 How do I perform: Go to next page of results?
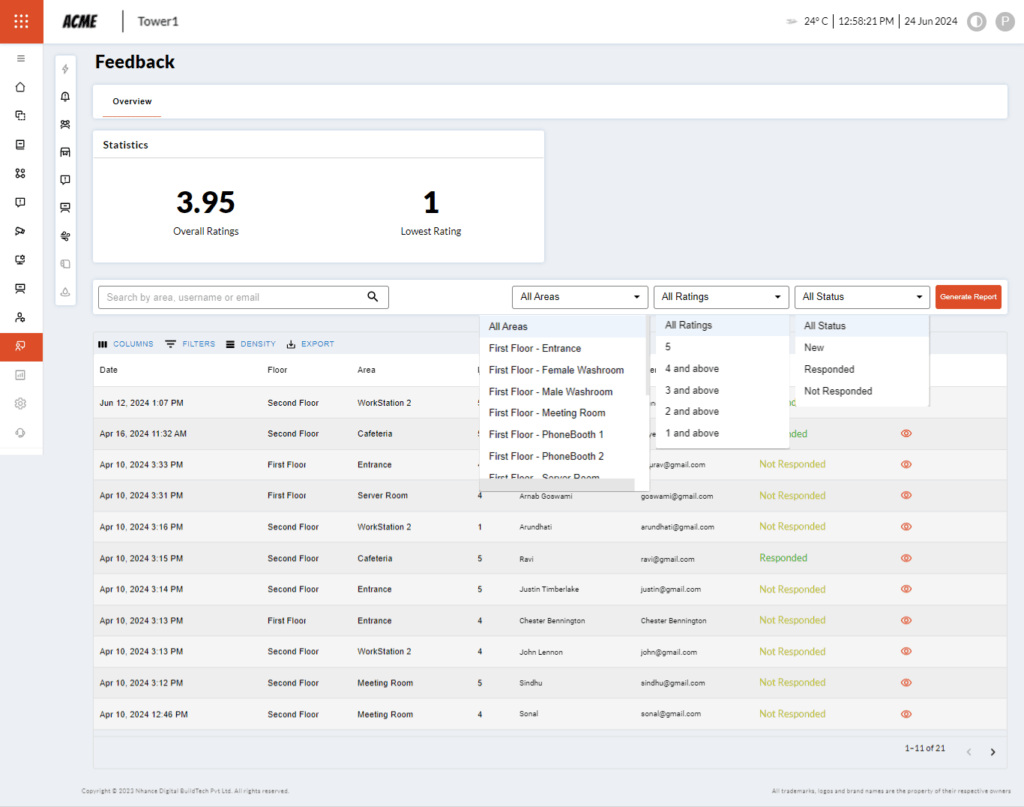click(992, 752)
